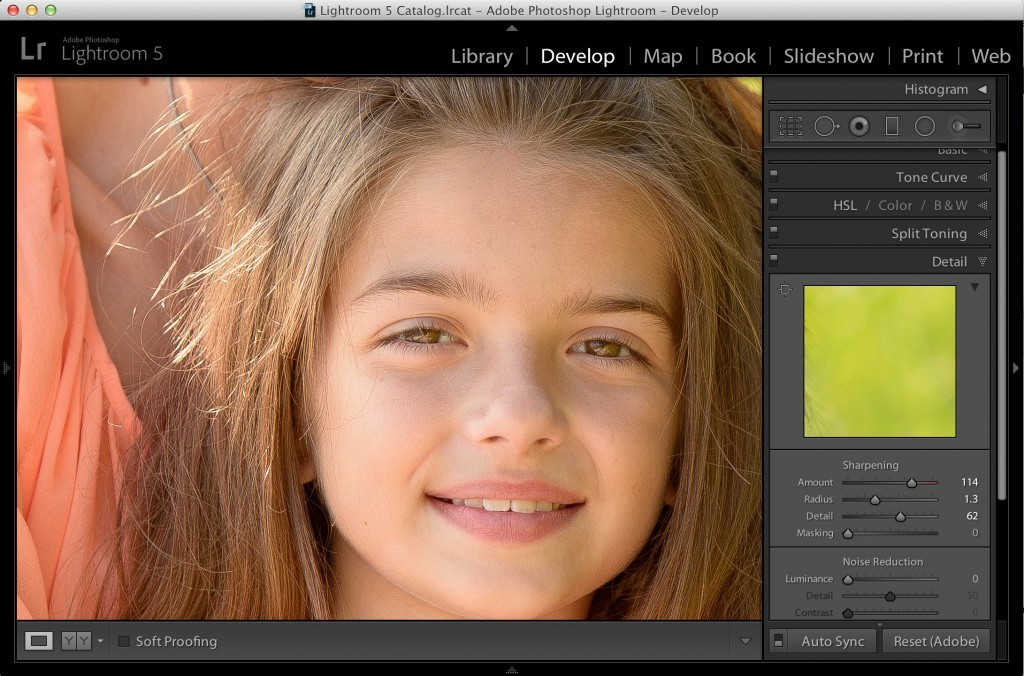
Task: Adjust the Sharpening Amount slider
Action: pos(913,482)
